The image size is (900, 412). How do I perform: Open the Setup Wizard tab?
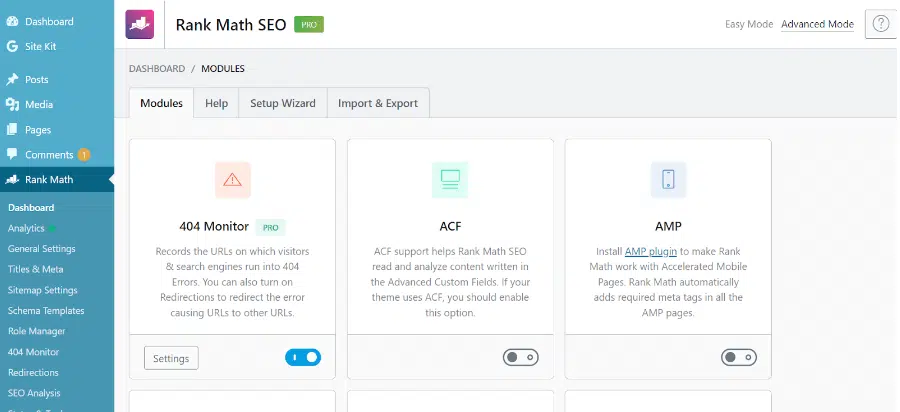coord(283,103)
